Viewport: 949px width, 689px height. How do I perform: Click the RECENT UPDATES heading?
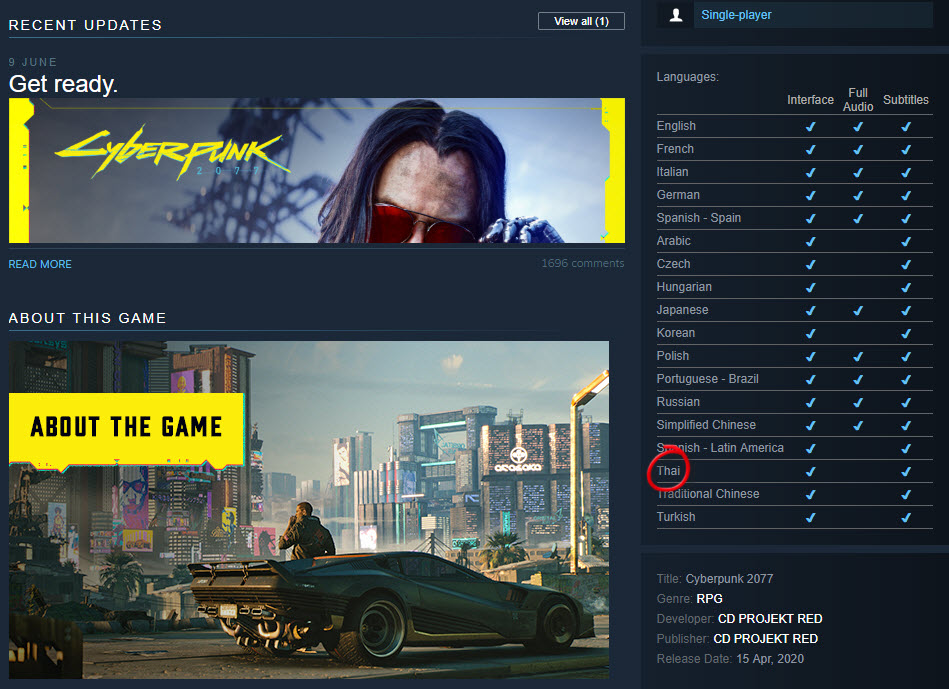[x=85, y=25]
